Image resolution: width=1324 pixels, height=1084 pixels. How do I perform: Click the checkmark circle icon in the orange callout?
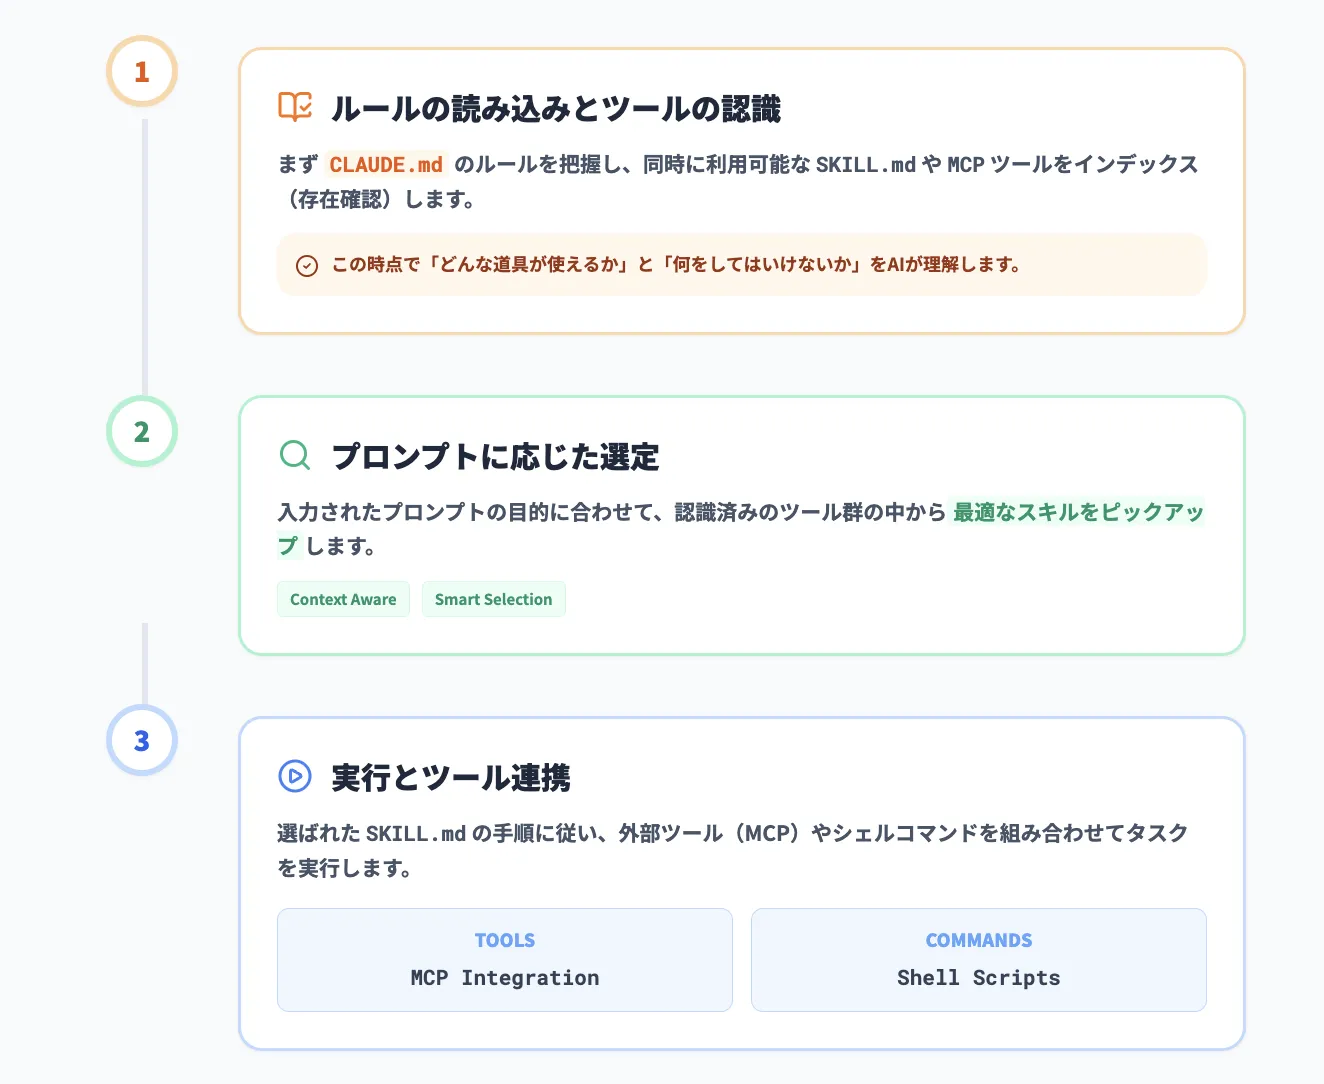[x=307, y=265]
